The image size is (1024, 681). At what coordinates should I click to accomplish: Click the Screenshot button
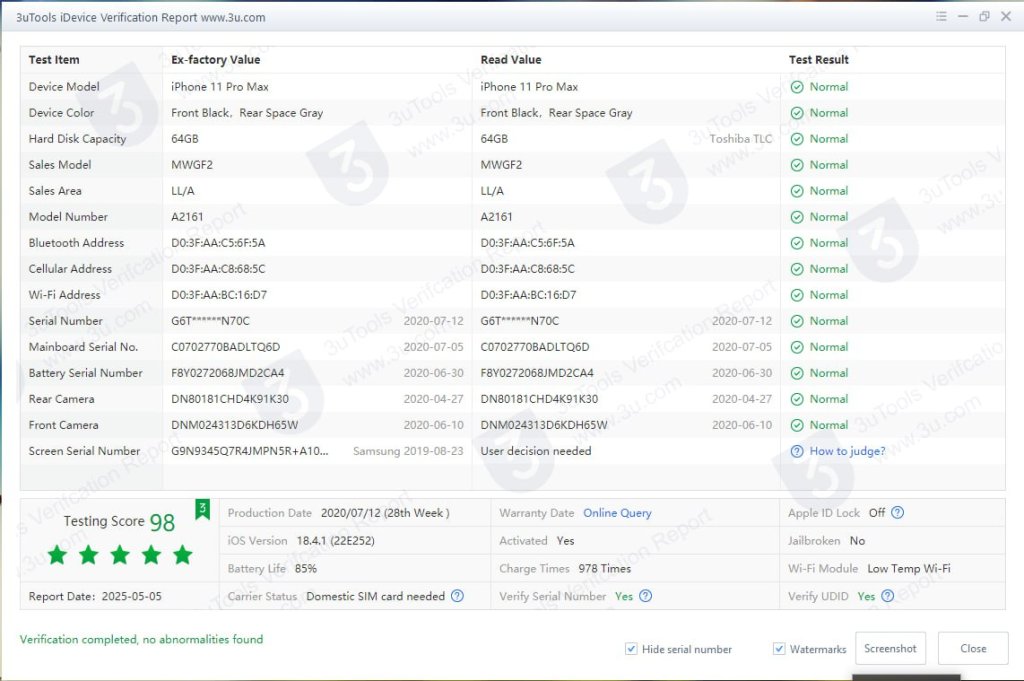(x=890, y=648)
